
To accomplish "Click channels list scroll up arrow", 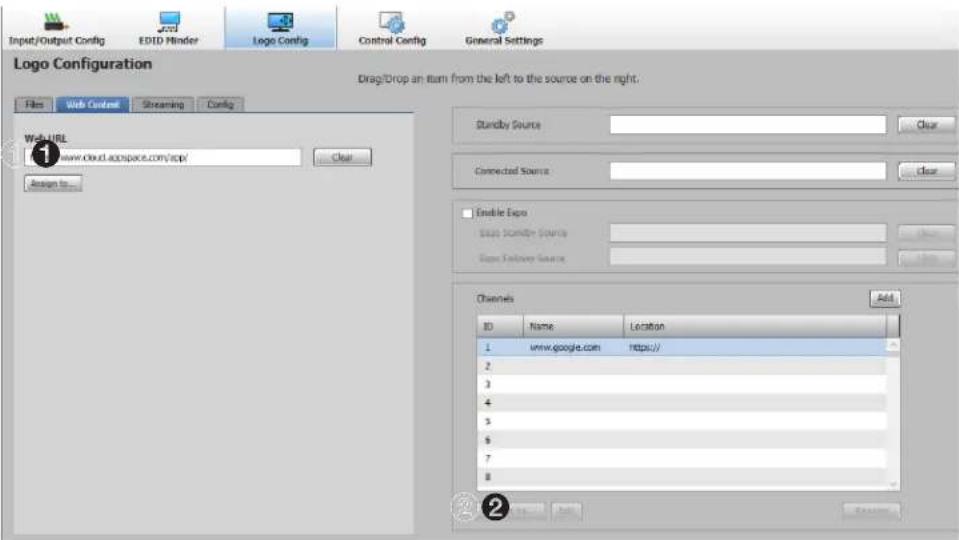I will pos(893,346).
